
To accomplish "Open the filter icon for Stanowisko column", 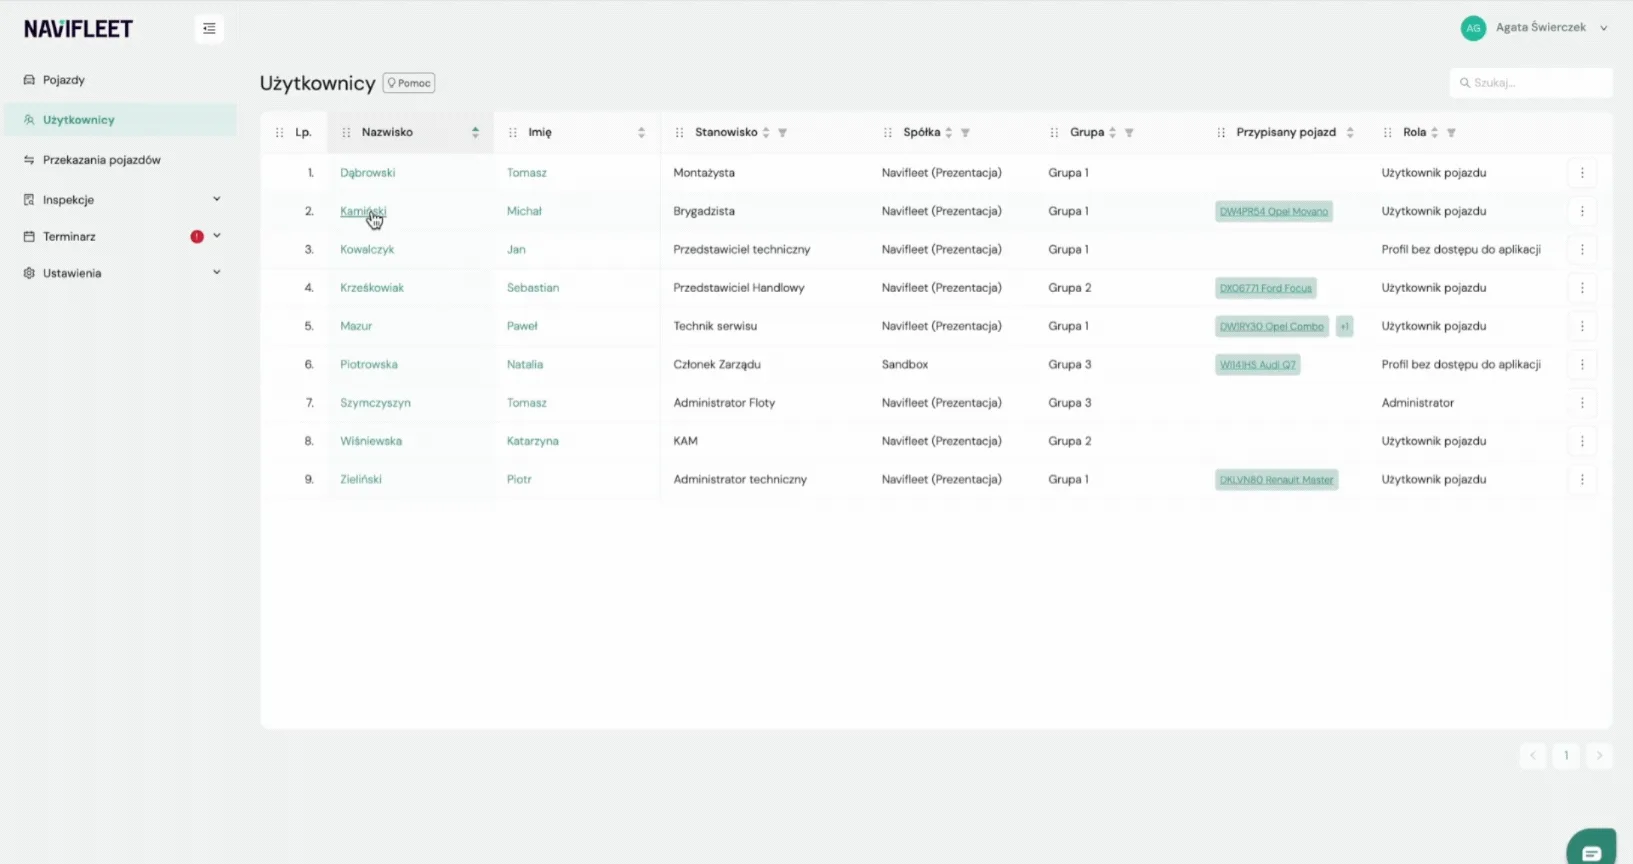I will (x=783, y=133).
